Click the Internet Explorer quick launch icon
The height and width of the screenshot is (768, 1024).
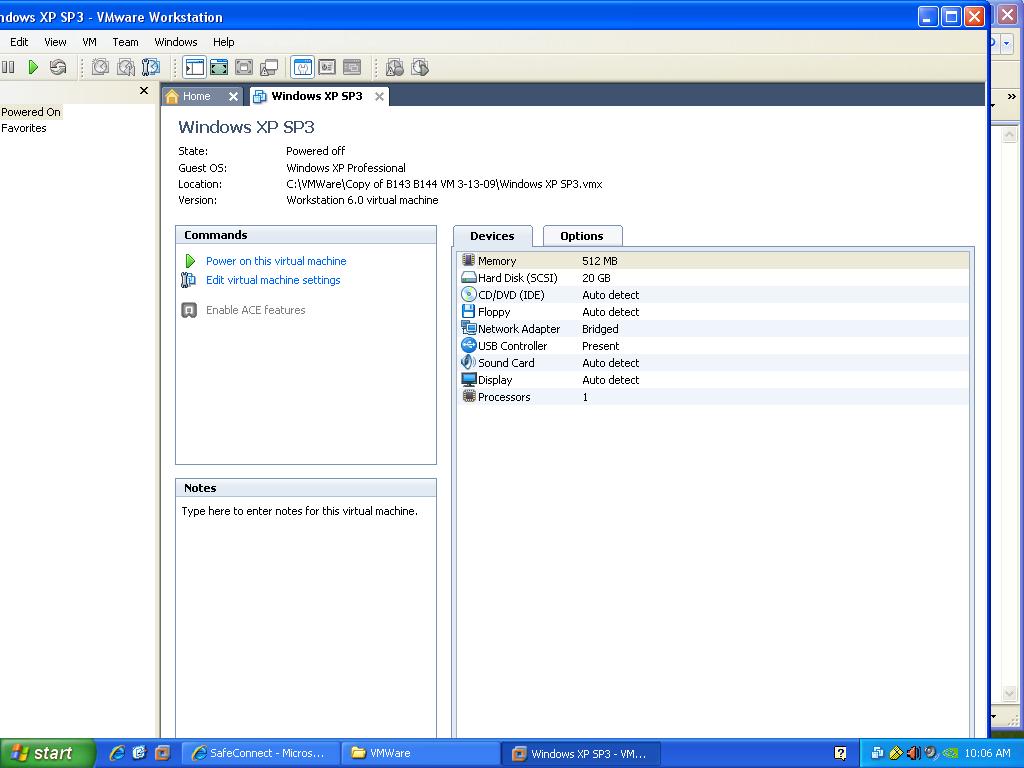tap(117, 753)
